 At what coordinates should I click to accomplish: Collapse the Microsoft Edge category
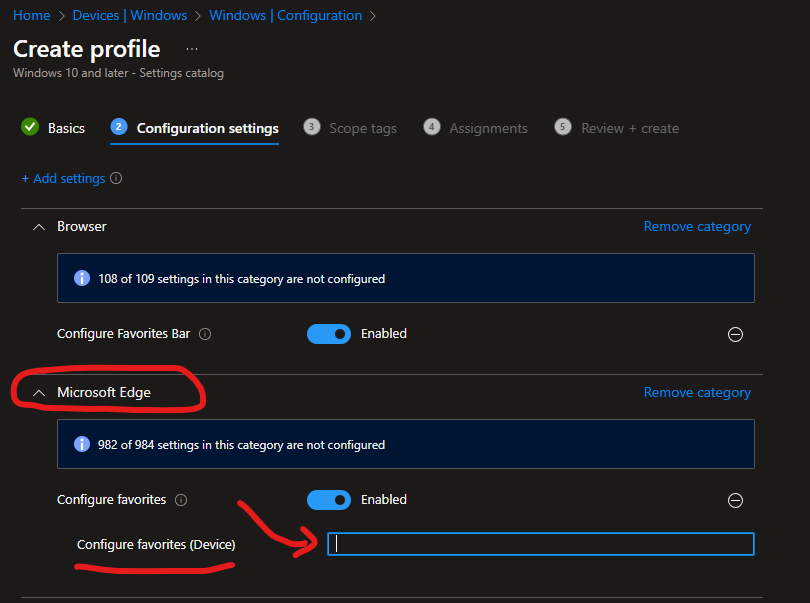pyautogui.click(x=39, y=393)
